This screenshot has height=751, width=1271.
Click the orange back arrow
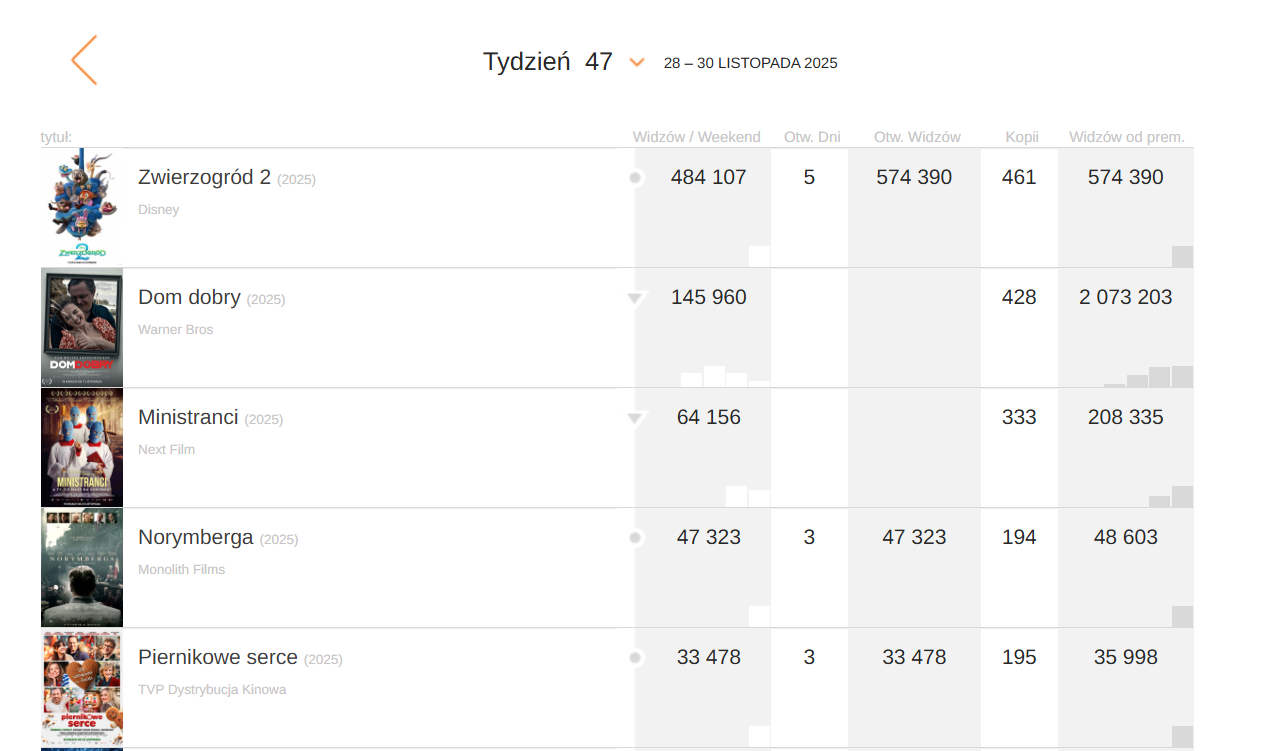coord(84,60)
